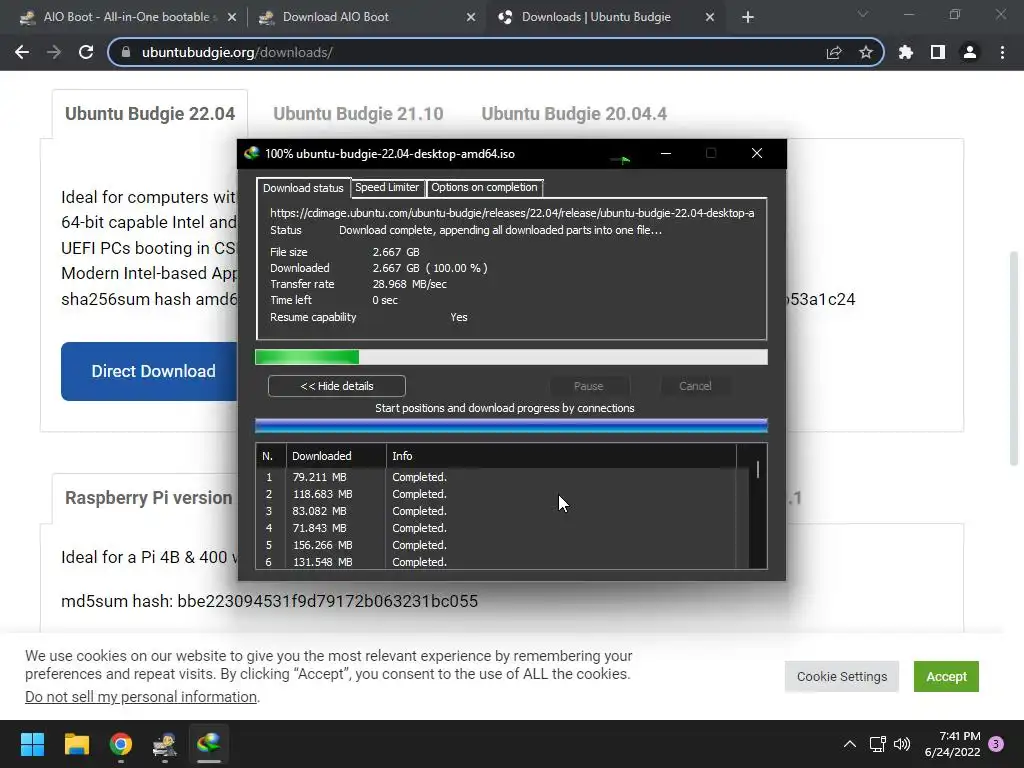Image resolution: width=1024 pixels, height=768 pixels.
Task: Select the Downloads | Ubuntu Budgie browser tab
Action: point(605,17)
